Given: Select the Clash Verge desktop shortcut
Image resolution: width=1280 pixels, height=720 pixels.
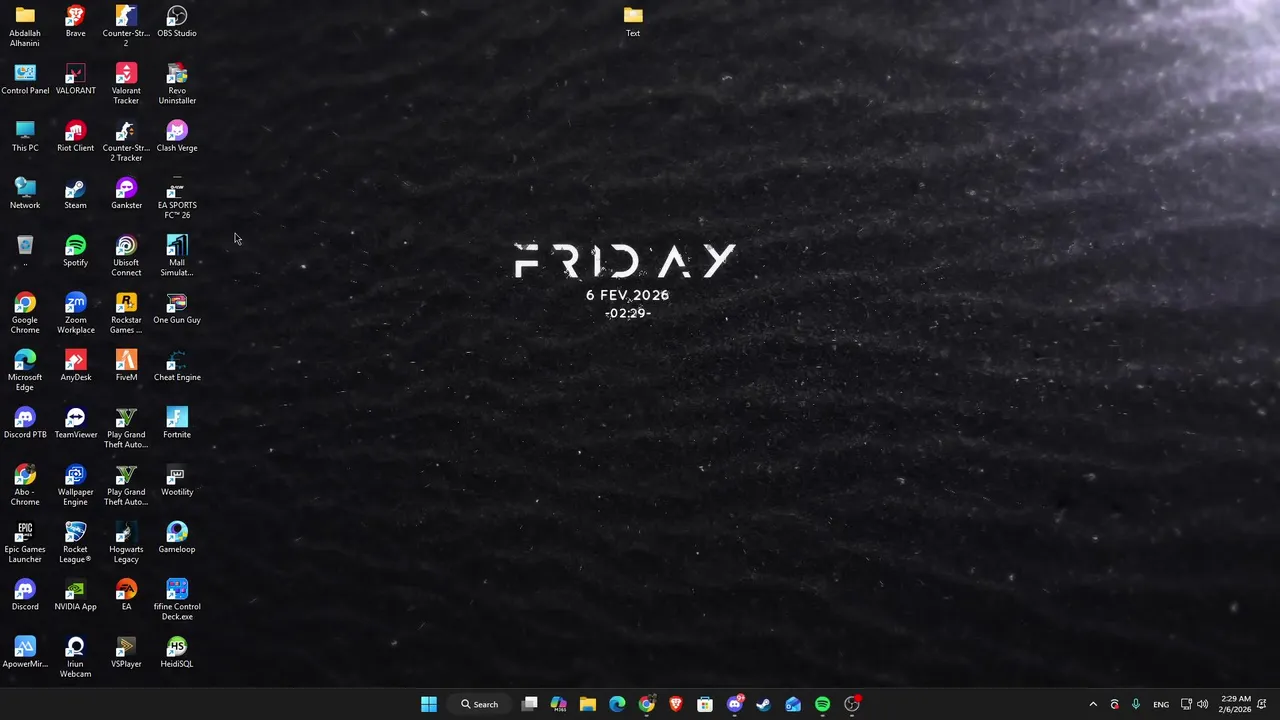Looking at the screenshot, I should 177,137.
